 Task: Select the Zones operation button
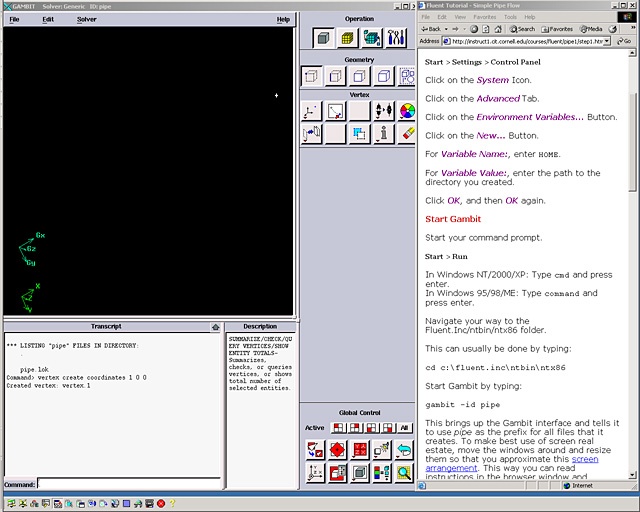371,38
